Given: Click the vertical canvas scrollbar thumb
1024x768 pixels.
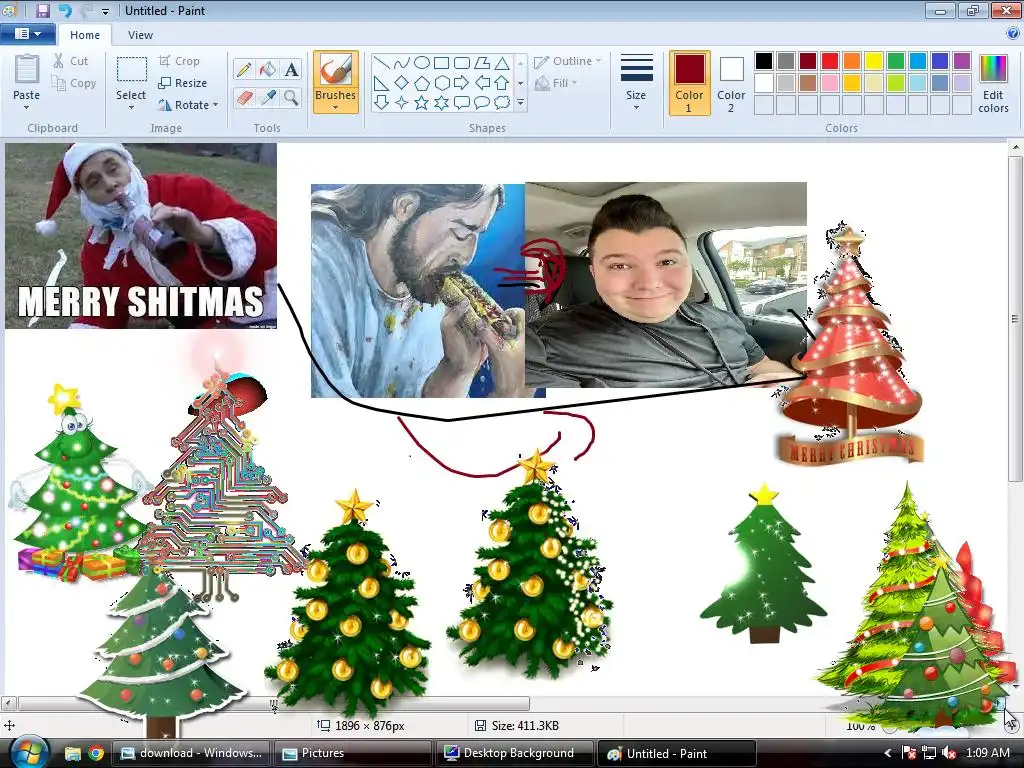Looking at the screenshot, I should click(1016, 319).
